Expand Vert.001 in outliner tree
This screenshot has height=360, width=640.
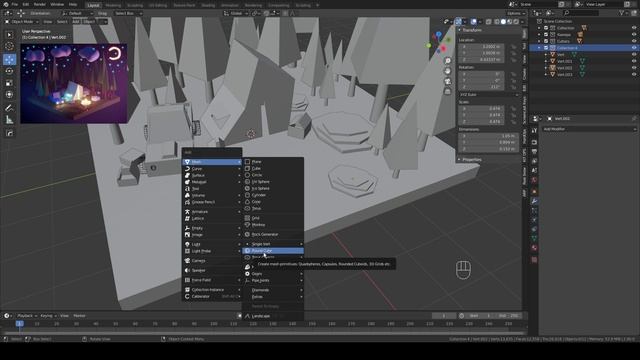546,61
